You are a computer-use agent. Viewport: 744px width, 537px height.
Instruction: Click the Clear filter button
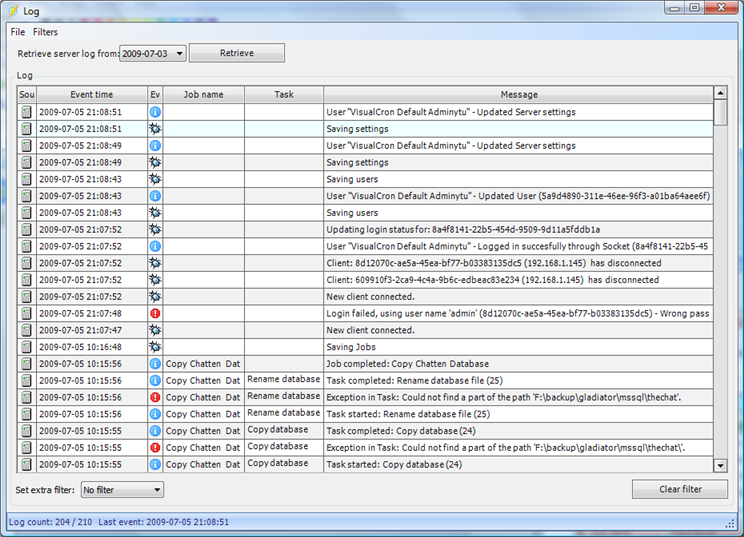coord(680,489)
